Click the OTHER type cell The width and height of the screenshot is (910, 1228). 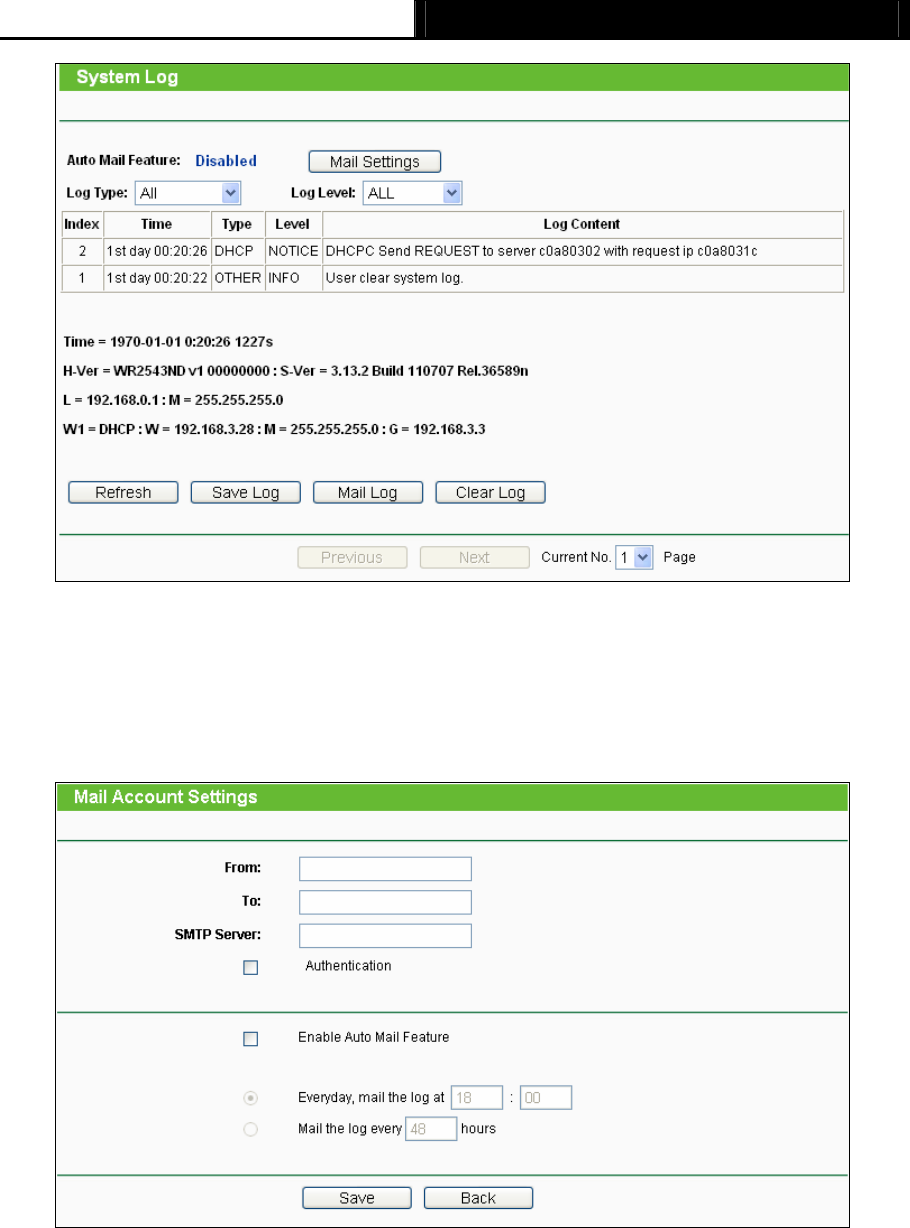click(x=237, y=277)
